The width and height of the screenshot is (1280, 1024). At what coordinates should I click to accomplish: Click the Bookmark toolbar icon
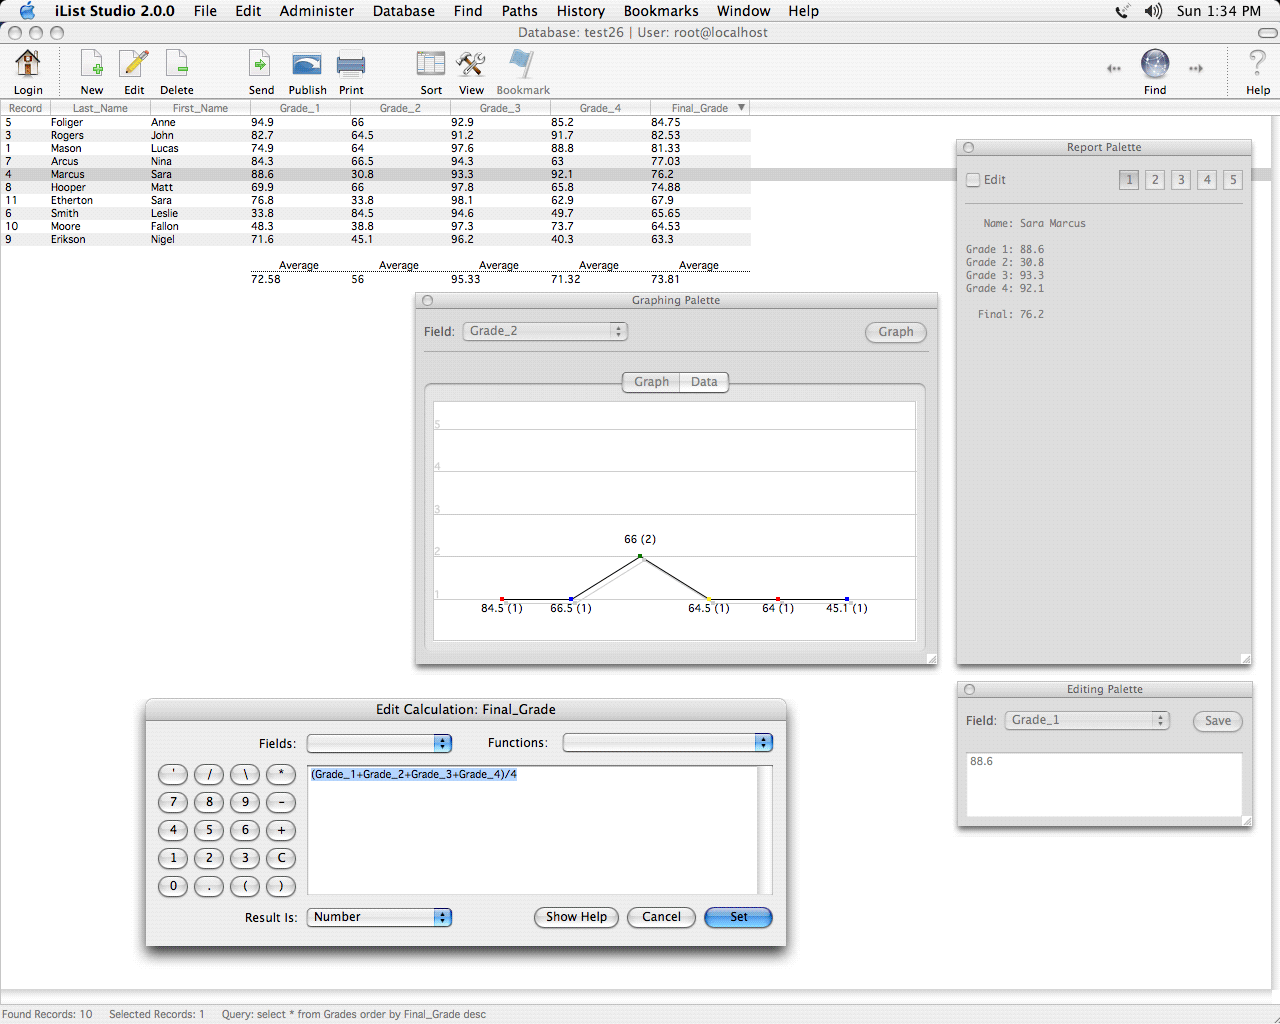[522, 64]
